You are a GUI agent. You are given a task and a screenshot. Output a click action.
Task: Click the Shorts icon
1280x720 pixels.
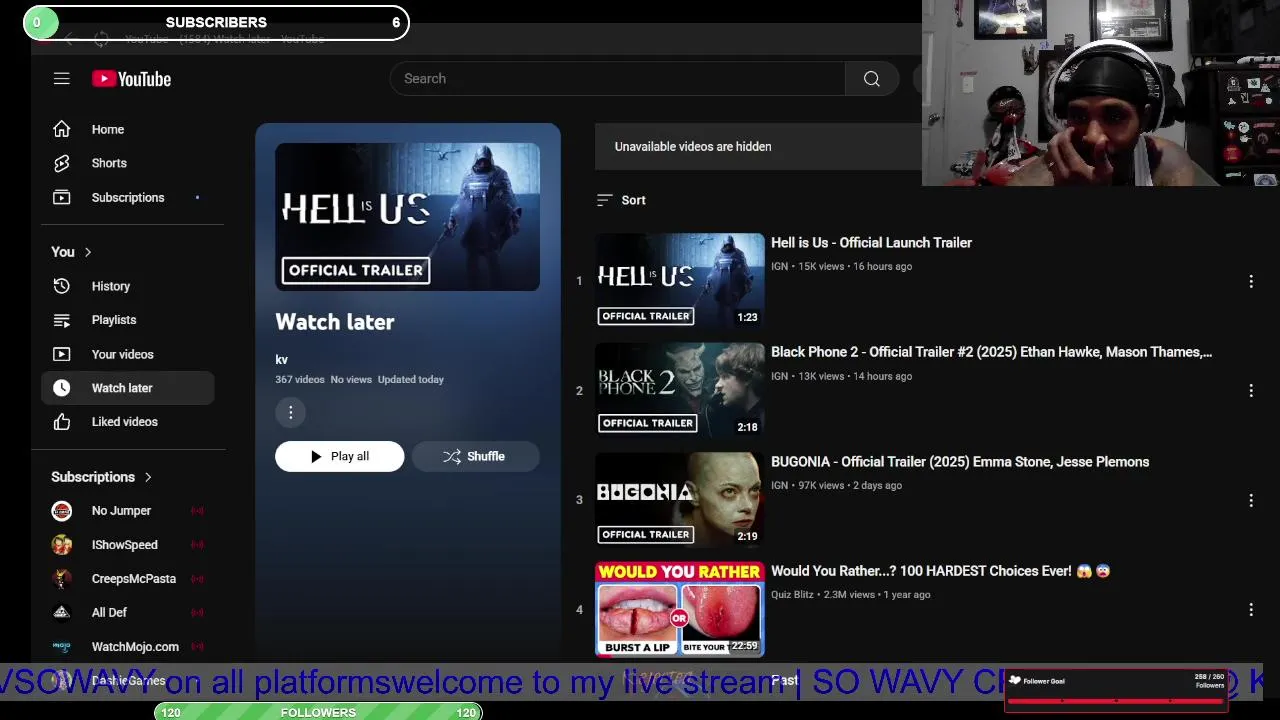point(62,163)
